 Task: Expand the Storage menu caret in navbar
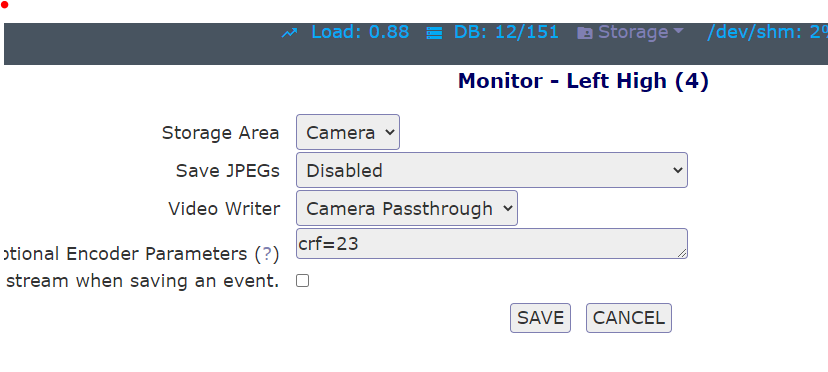click(678, 32)
